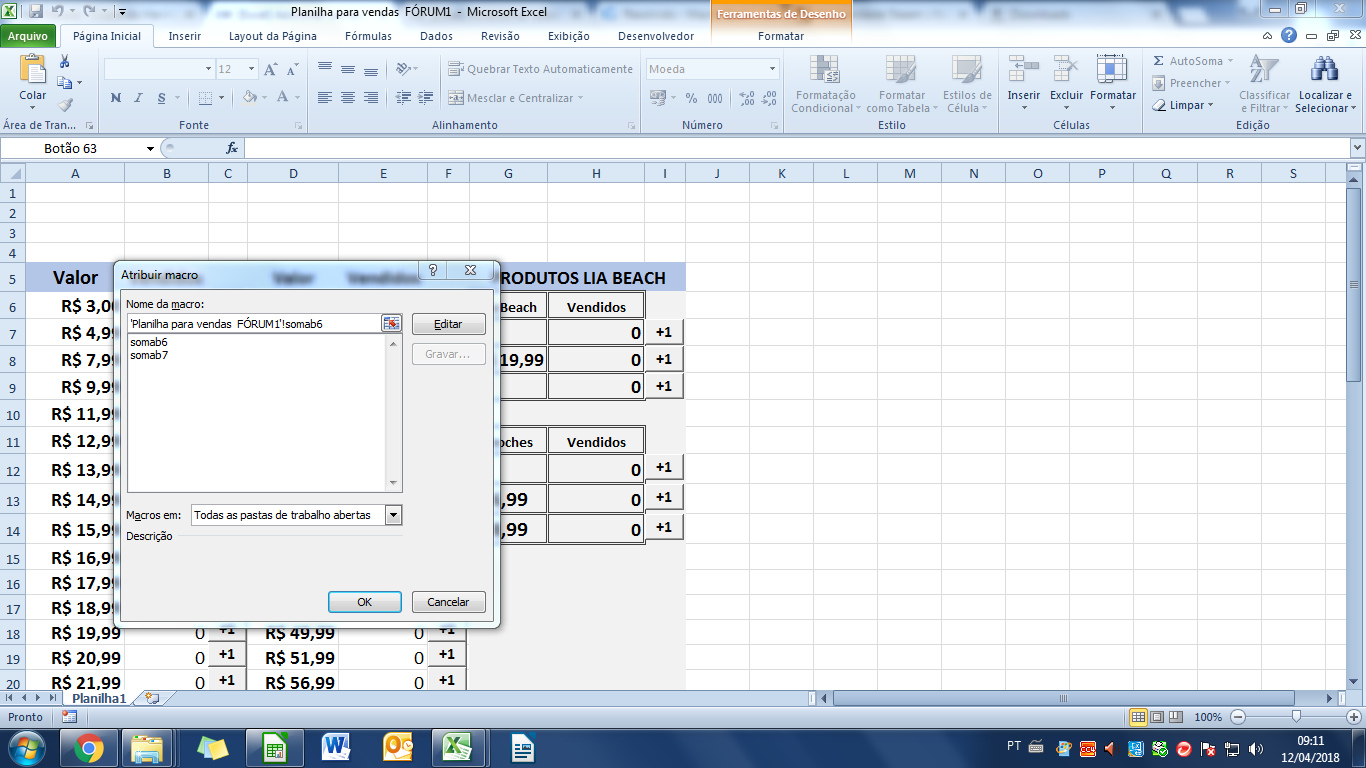Click the increase font size icon
Screen dimensions: 1366x768
tap(271, 69)
